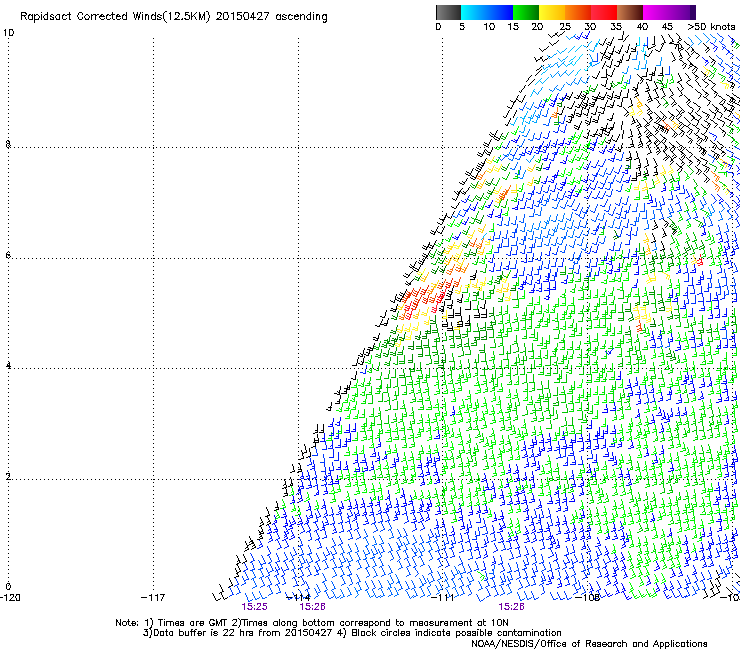The width and height of the screenshot is (740, 650).
Task: Click the date '20150427 ascending' in title
Action: 272,17
